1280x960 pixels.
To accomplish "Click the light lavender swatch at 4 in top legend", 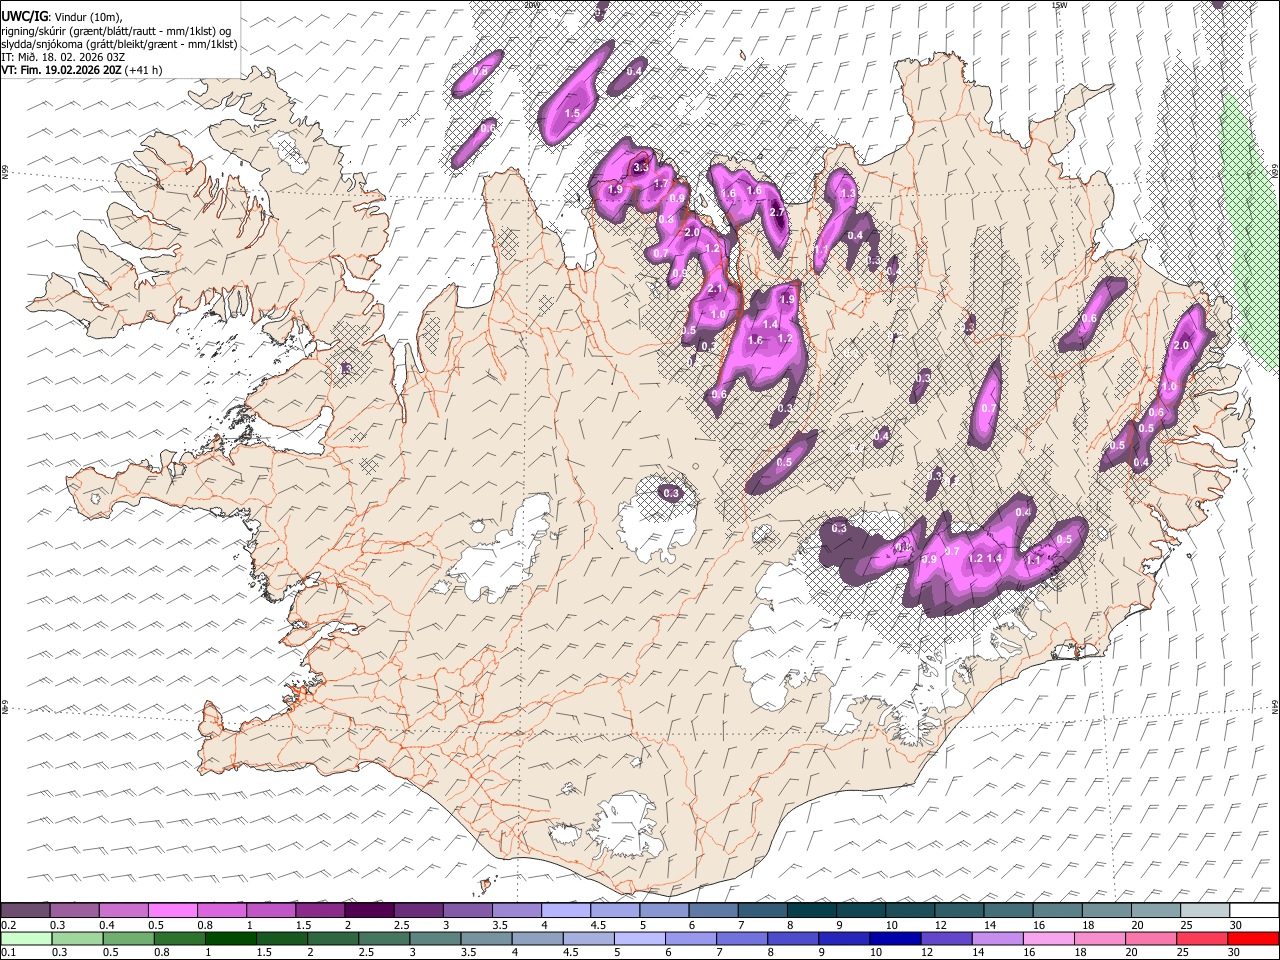I will coord(565,911).
